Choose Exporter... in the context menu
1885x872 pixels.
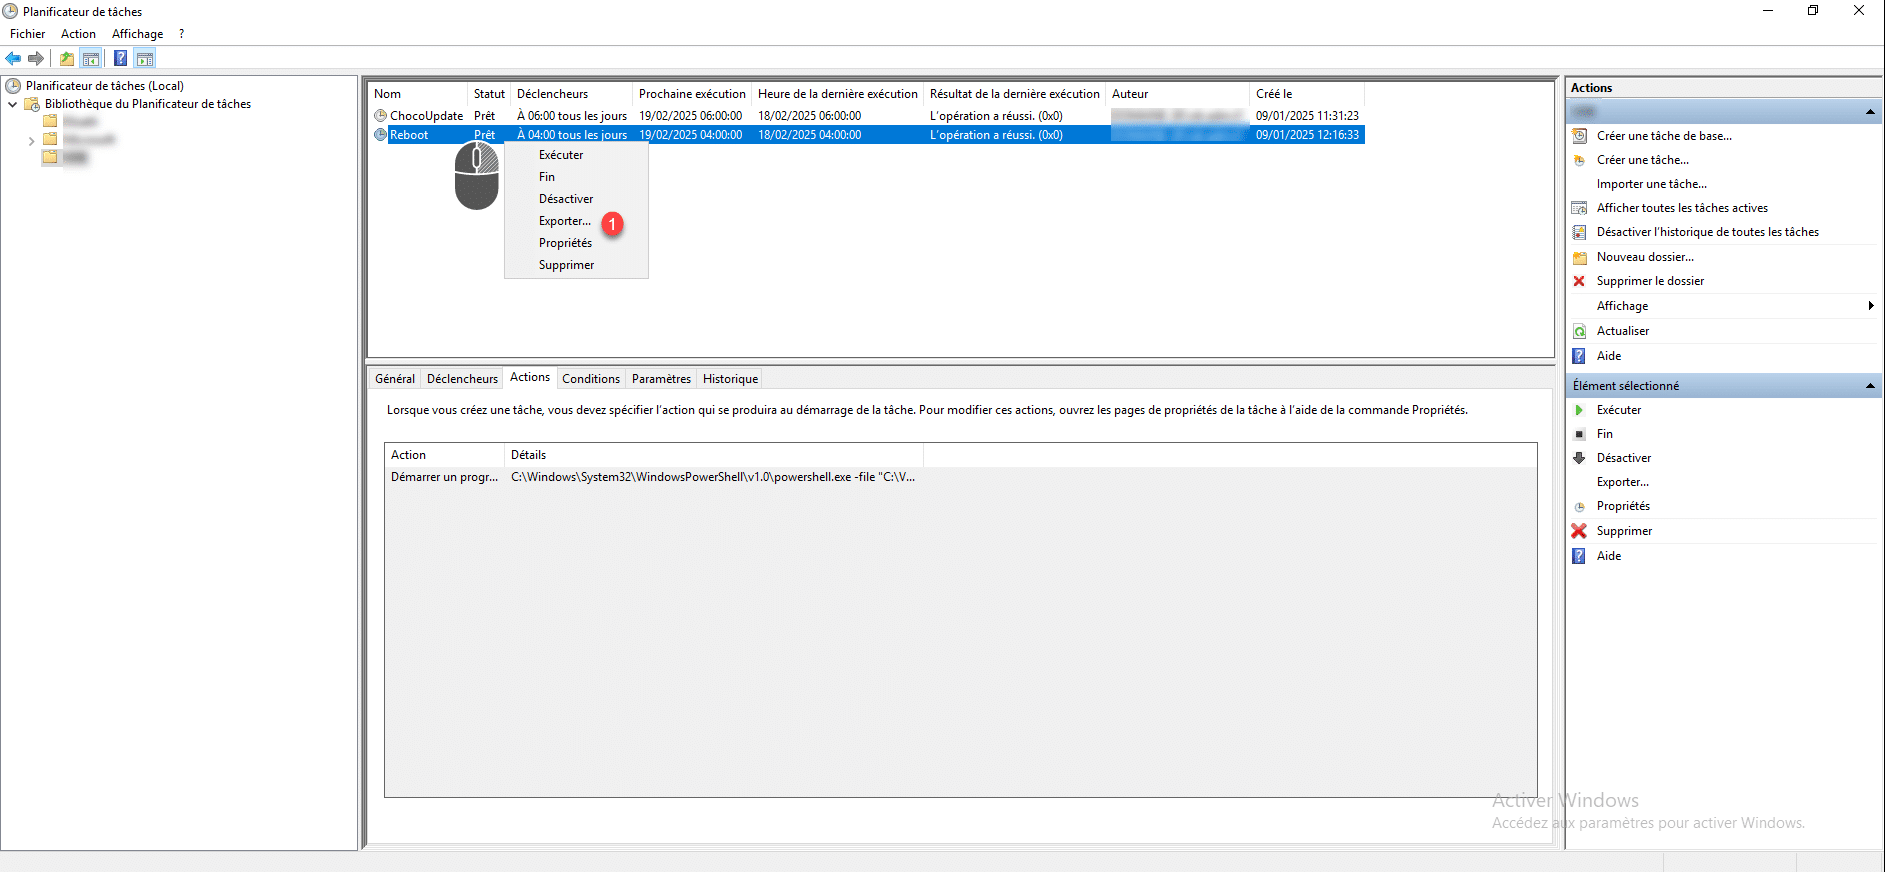564,221
